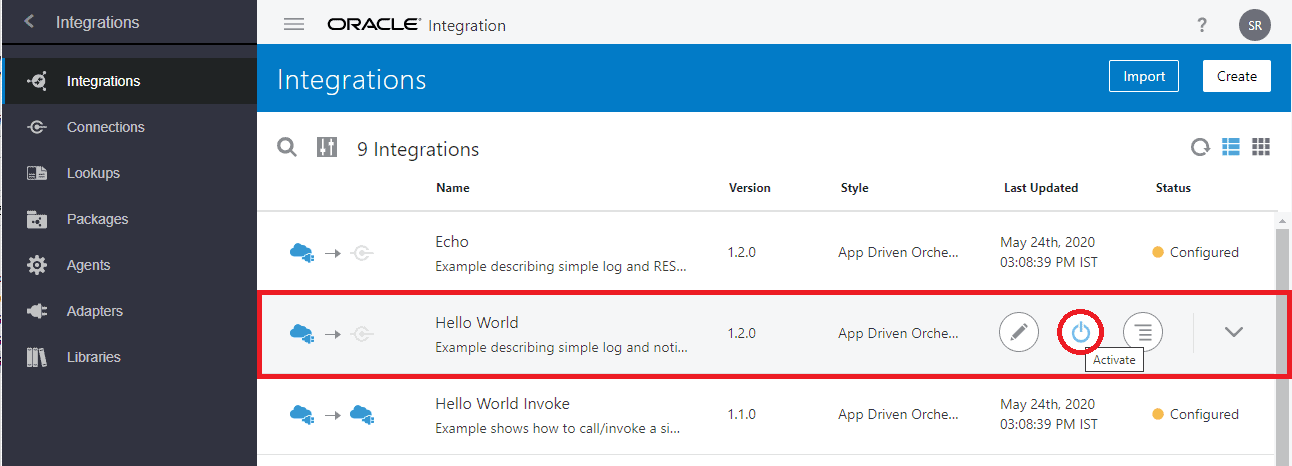Activate the Hello World integration

pos(1081,332)
